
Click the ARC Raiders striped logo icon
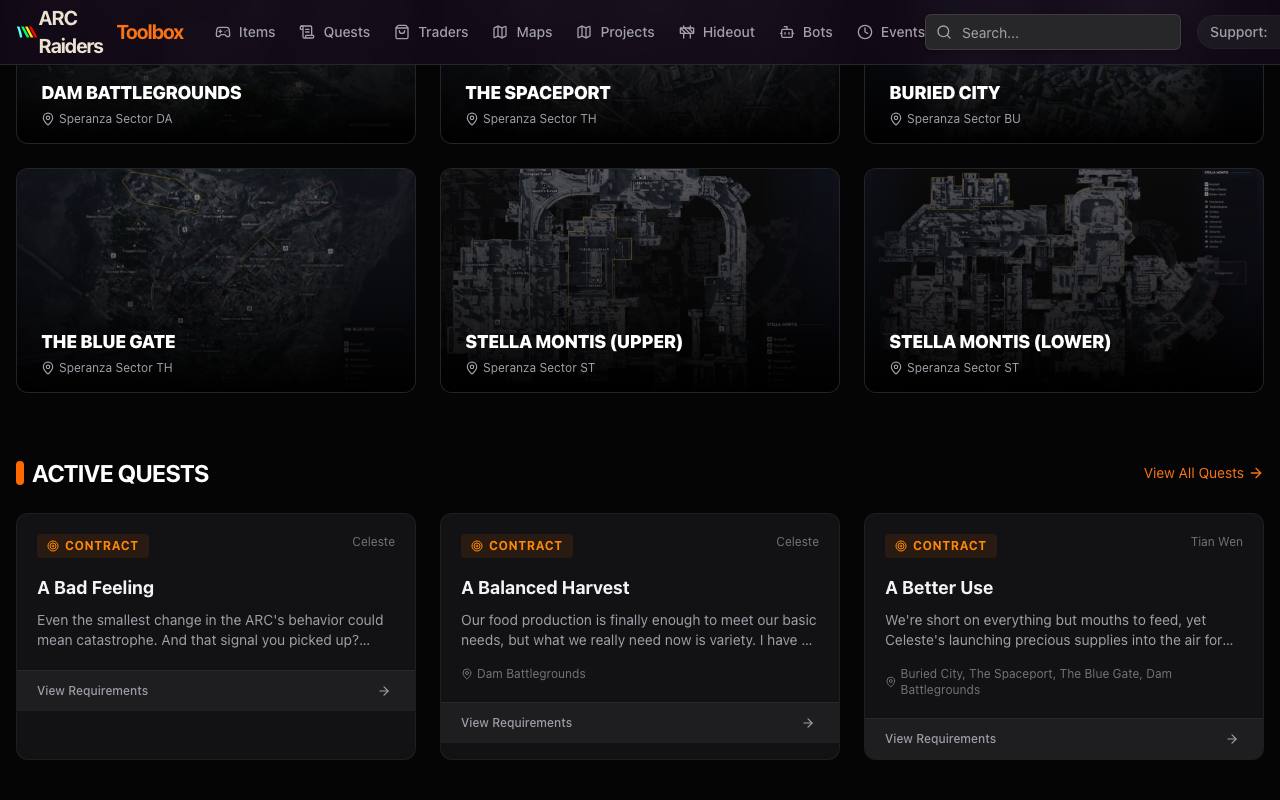pyautogui.click(x=26, y=32)
